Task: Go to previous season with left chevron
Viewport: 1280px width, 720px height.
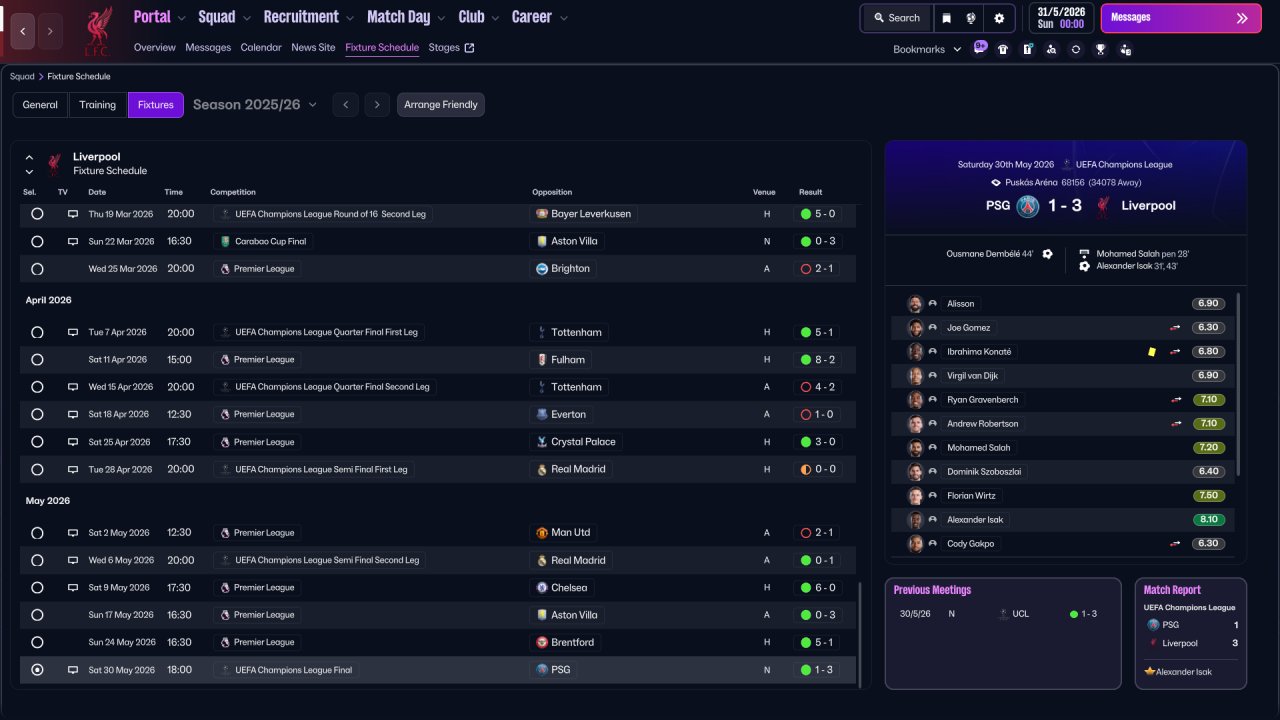Action: tap(345, 105)
